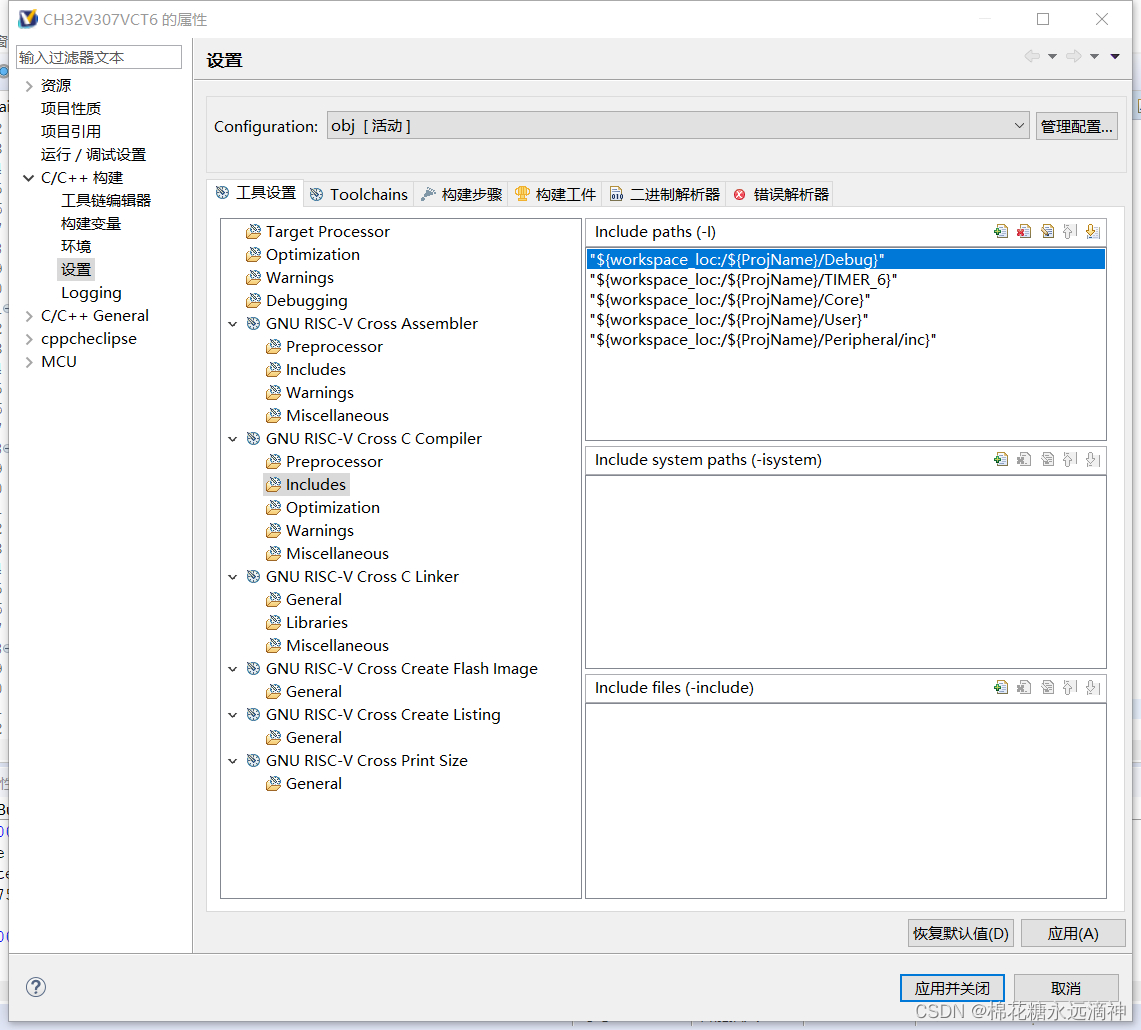Open the Configuration combo box
This screenshot has width=1141, height=1030.
678,126
